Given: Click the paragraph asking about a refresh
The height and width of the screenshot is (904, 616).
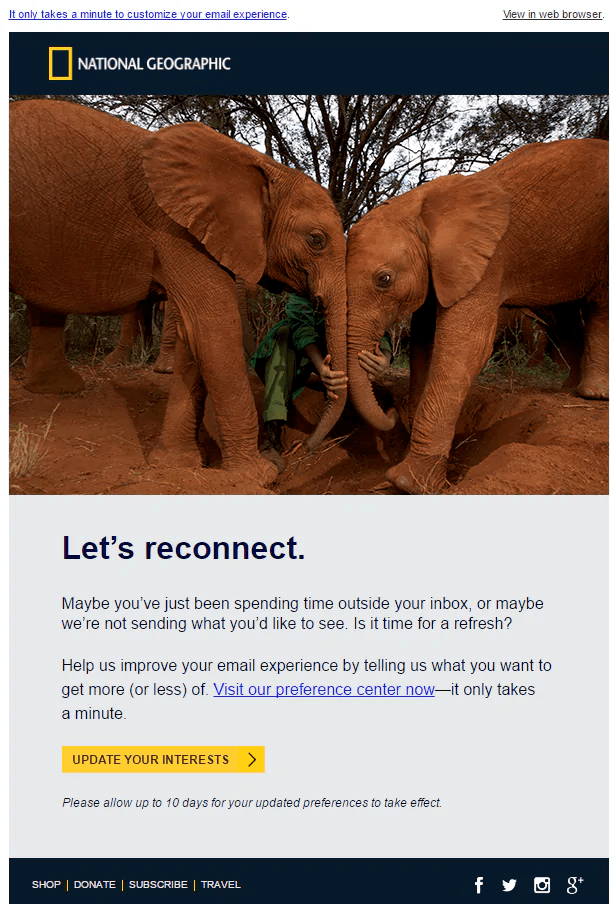Looking at the screenshot, I should coord(302,613).
